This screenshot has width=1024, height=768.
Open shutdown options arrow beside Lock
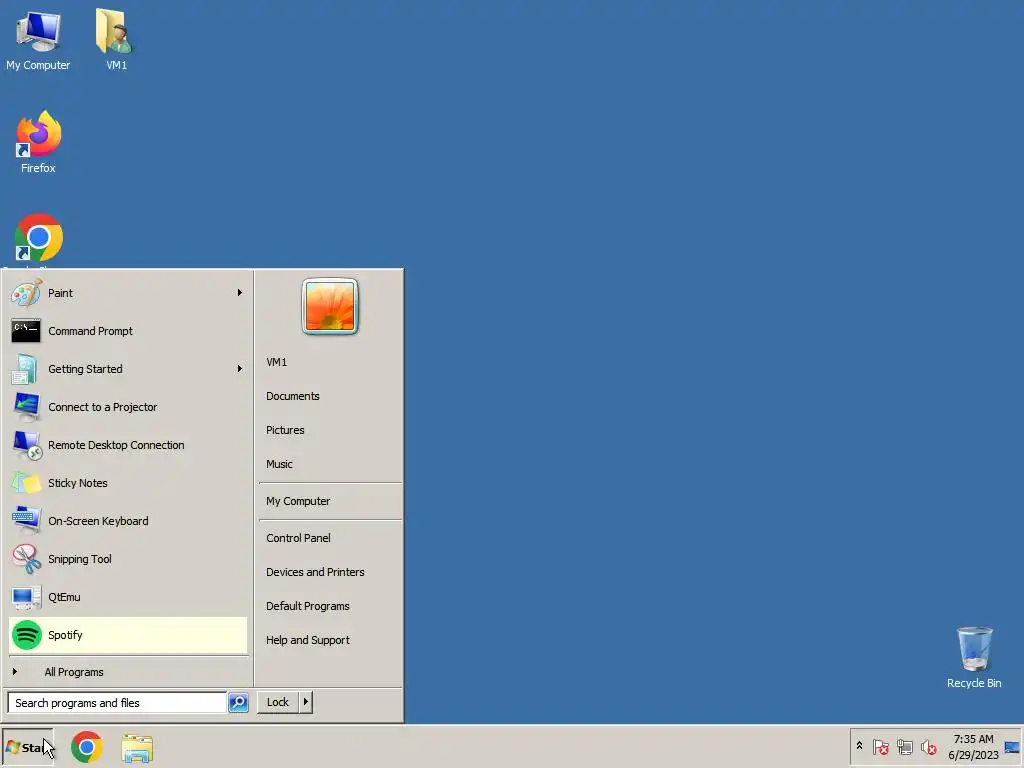pos(306,702)
